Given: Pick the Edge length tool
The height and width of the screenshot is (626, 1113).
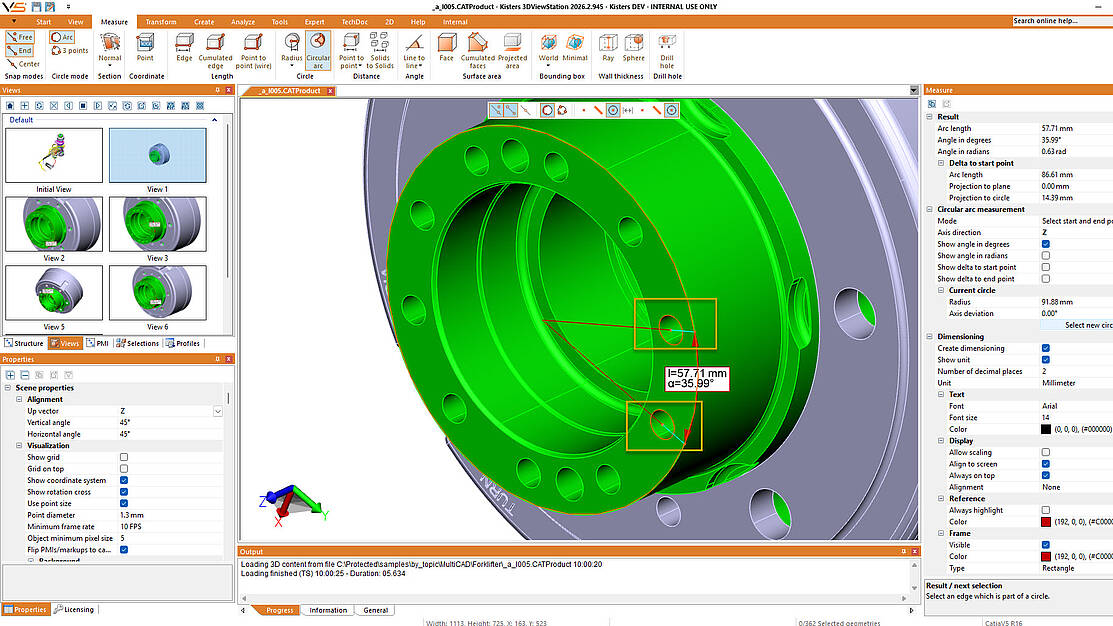Looking at the screenshot, I should pyautogui.click(x=185, y=48).
